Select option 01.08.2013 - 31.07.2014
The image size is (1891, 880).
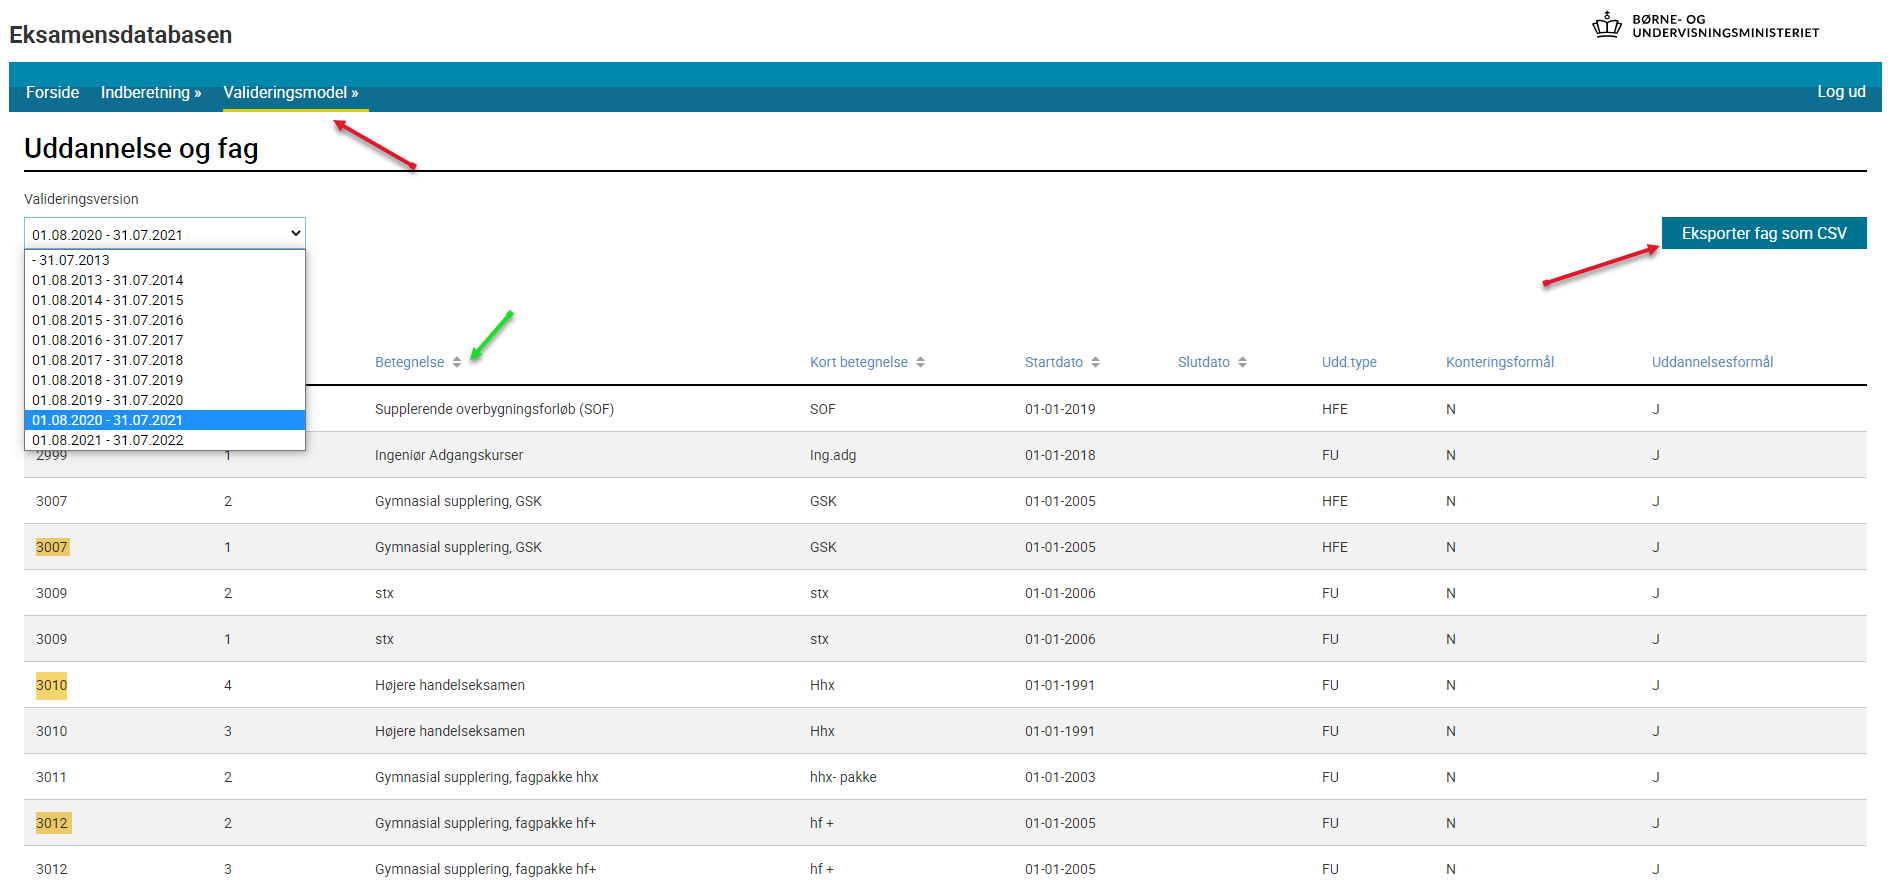pos(165,280)
